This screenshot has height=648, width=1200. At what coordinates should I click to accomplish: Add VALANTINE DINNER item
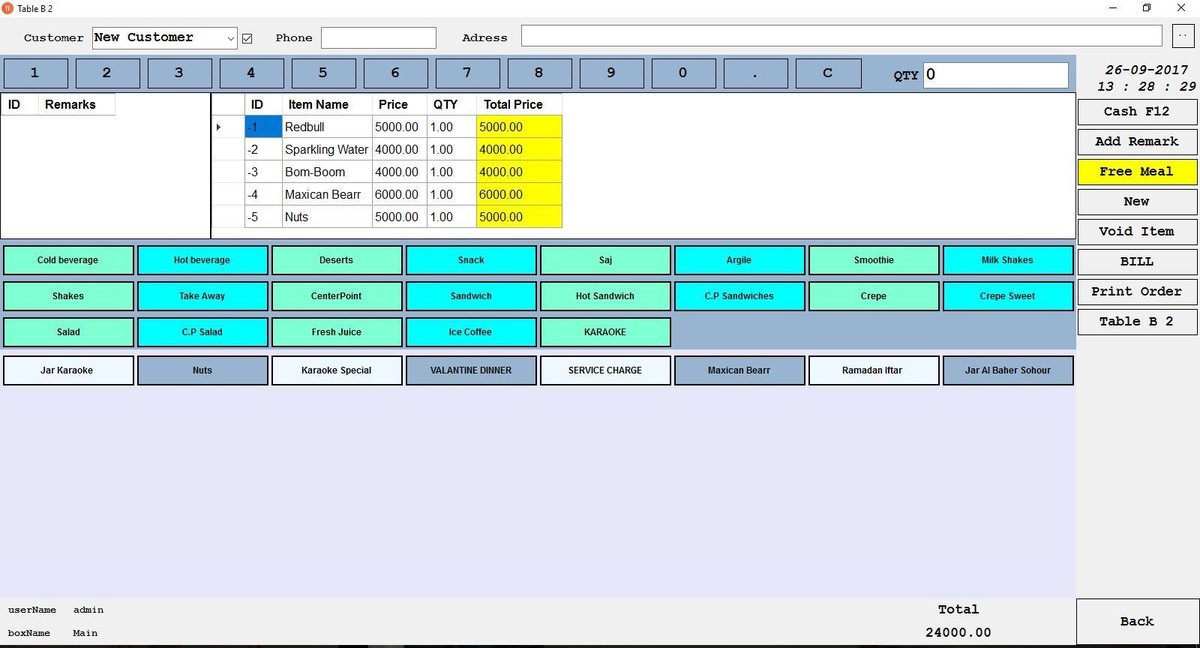coord(471,370)
